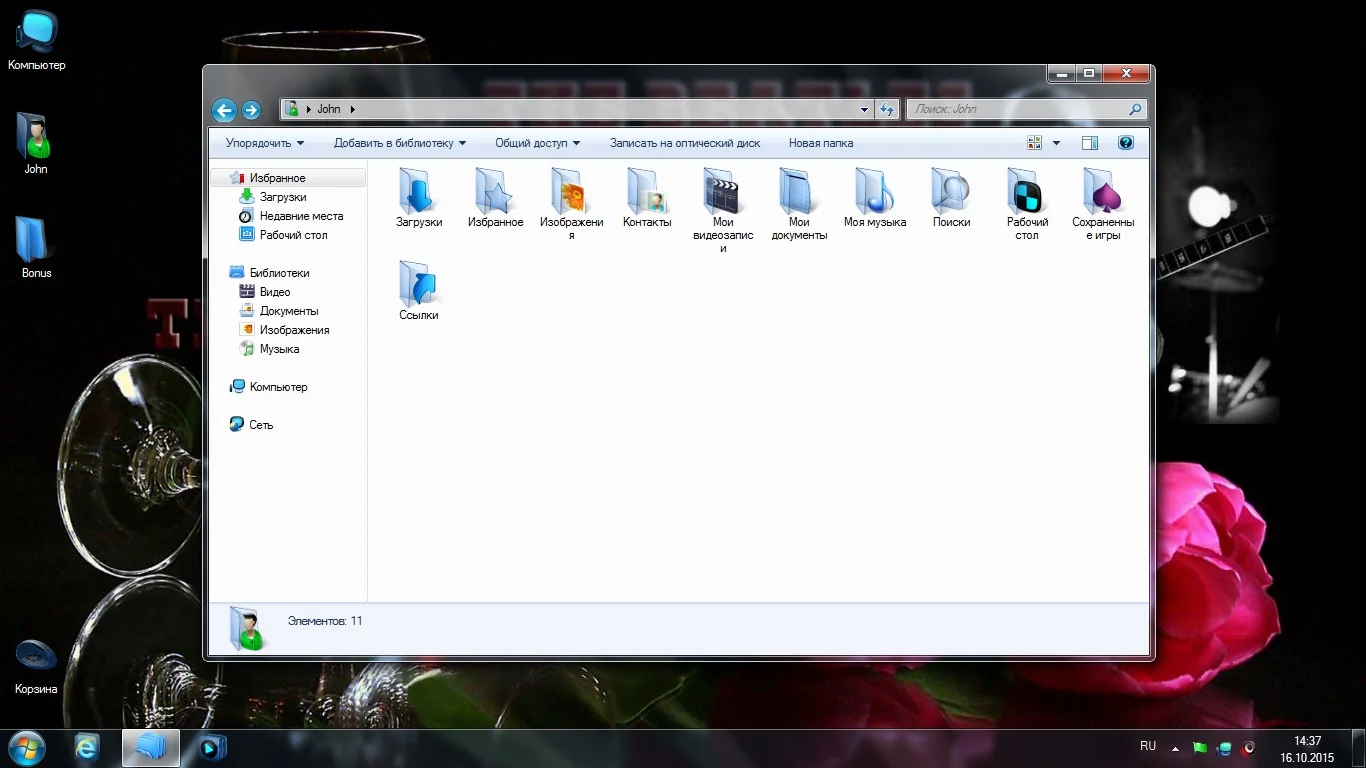Expand the Упорядочить dropdown menu
The height and width of the screenshot is (768, 1366).
[x=265, y=143]
